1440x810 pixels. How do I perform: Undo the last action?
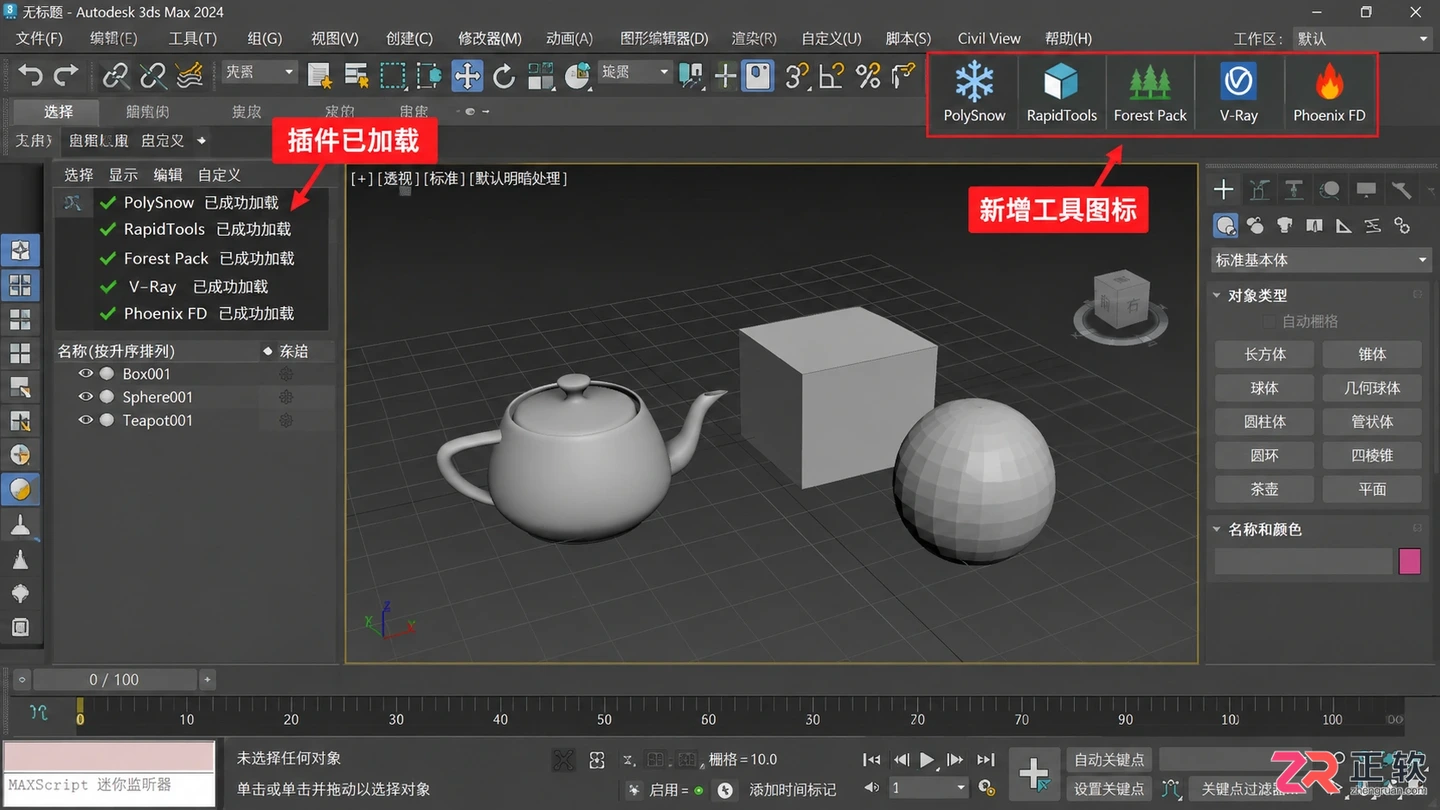(30, 75)
